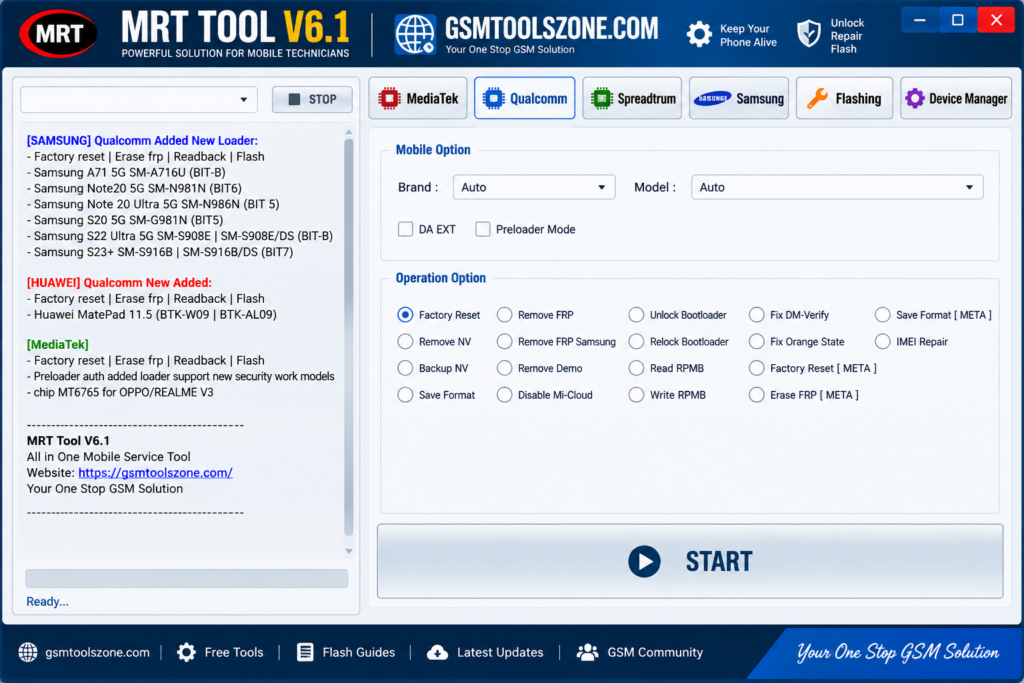Click the GSM Community people icon

pos(588,652)
